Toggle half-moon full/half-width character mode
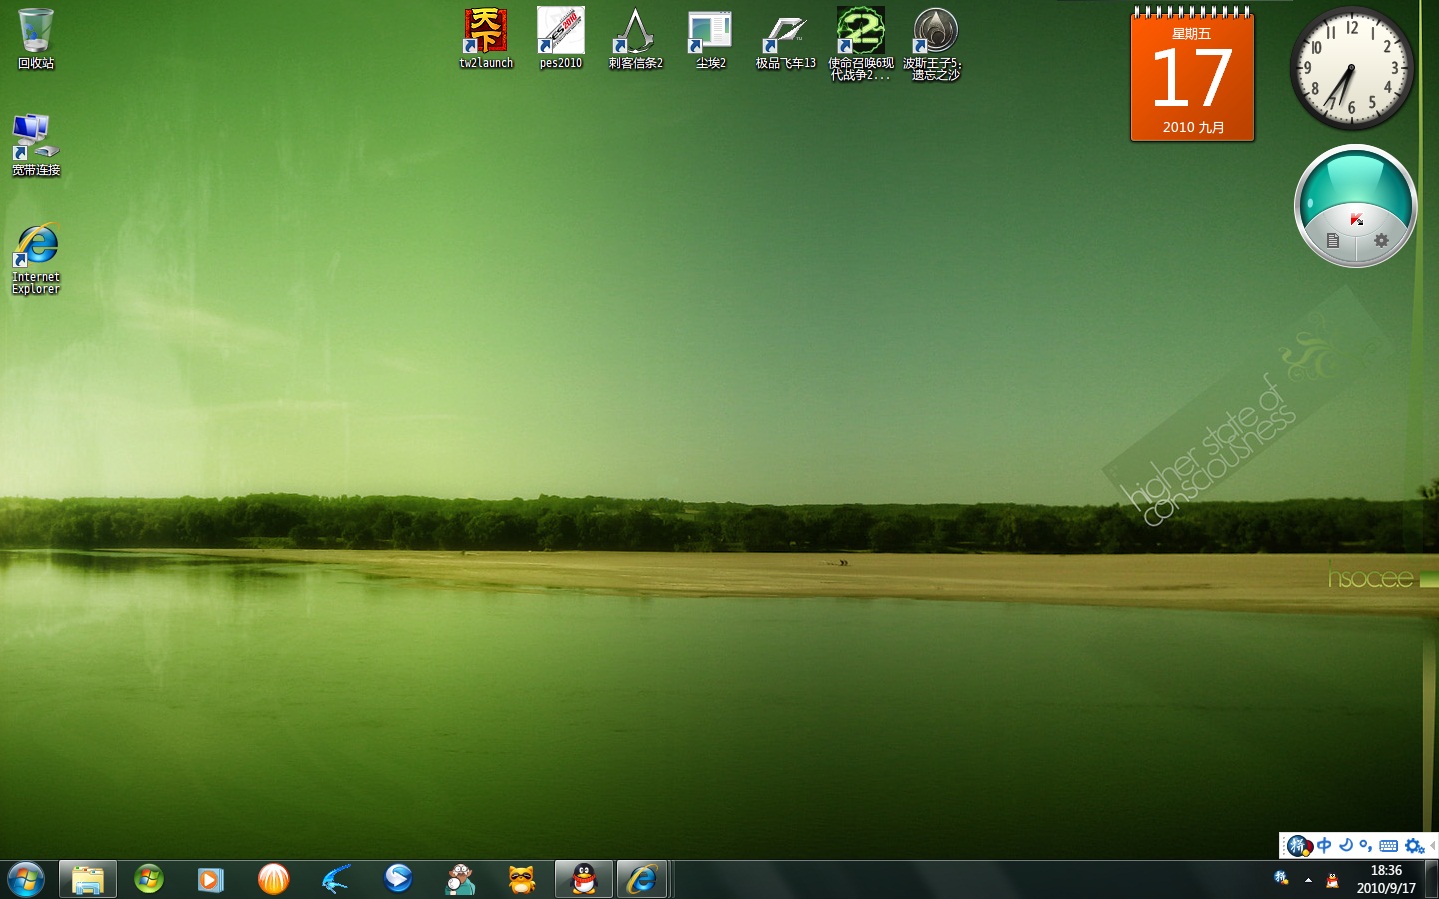Viewport: 1439px width, 899px height. [1346, 846]
